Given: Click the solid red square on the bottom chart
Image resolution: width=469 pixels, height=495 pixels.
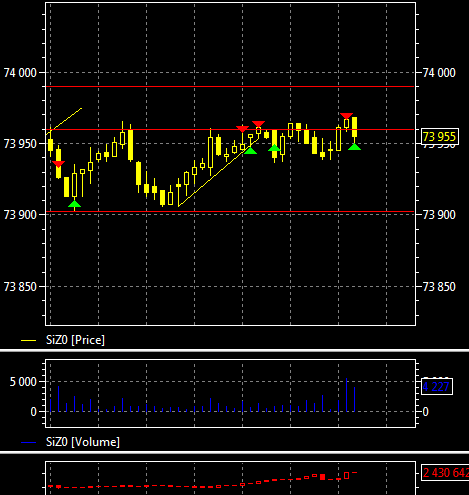Looking at the screenshot, I should point(322,477).
